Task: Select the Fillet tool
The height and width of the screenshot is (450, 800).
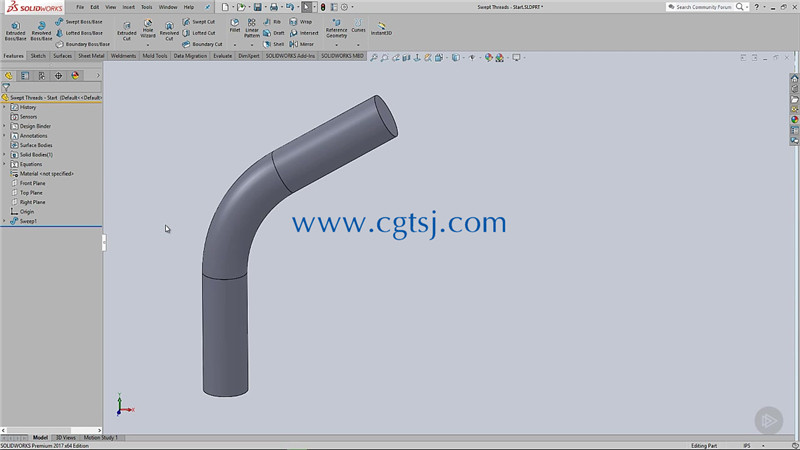Action: 235,26
